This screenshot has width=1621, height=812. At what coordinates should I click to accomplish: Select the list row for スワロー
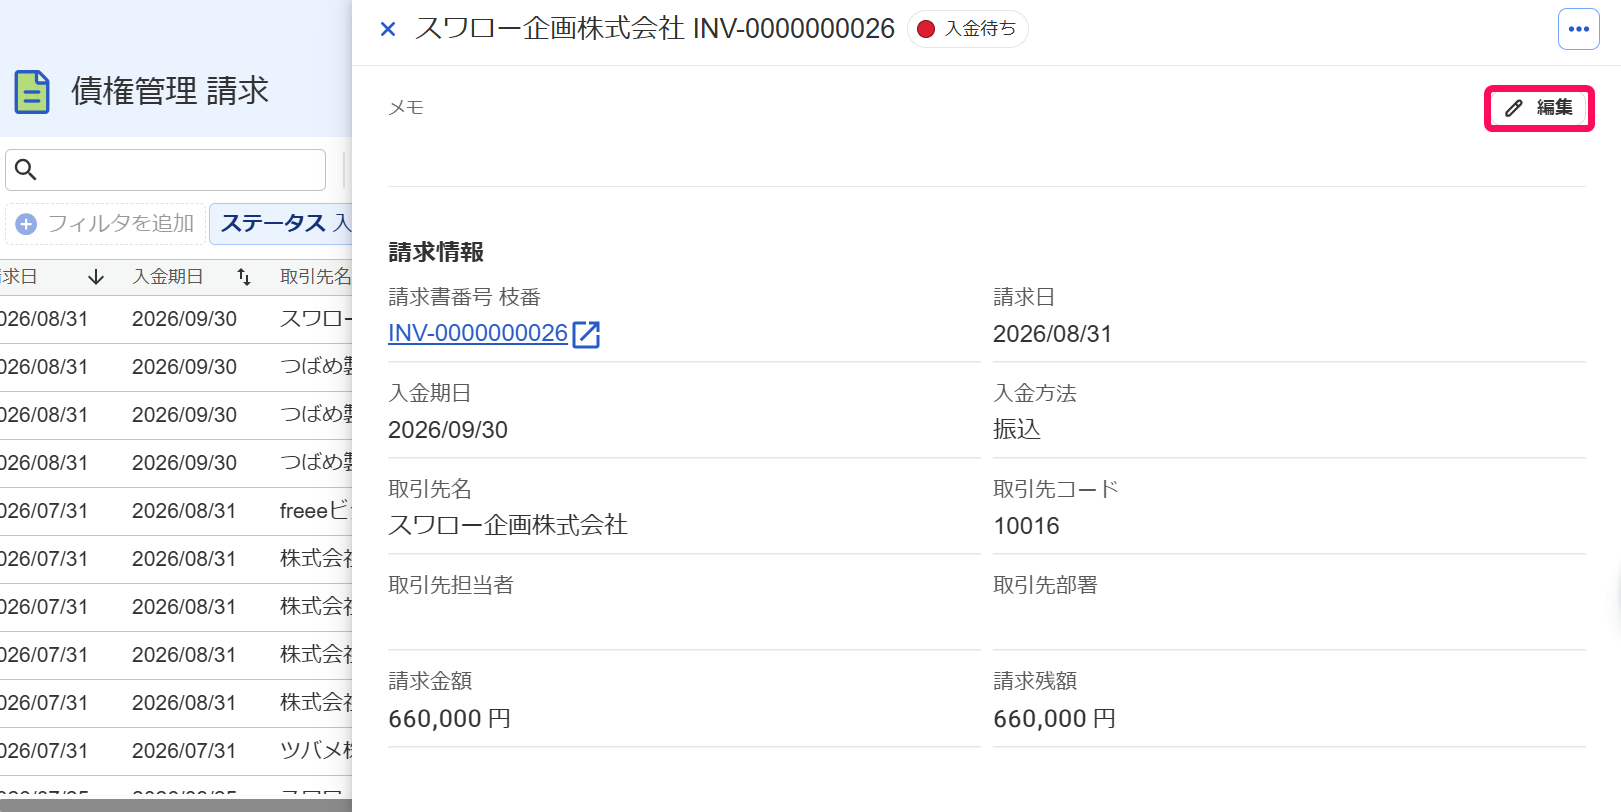(x=176, y=319)
